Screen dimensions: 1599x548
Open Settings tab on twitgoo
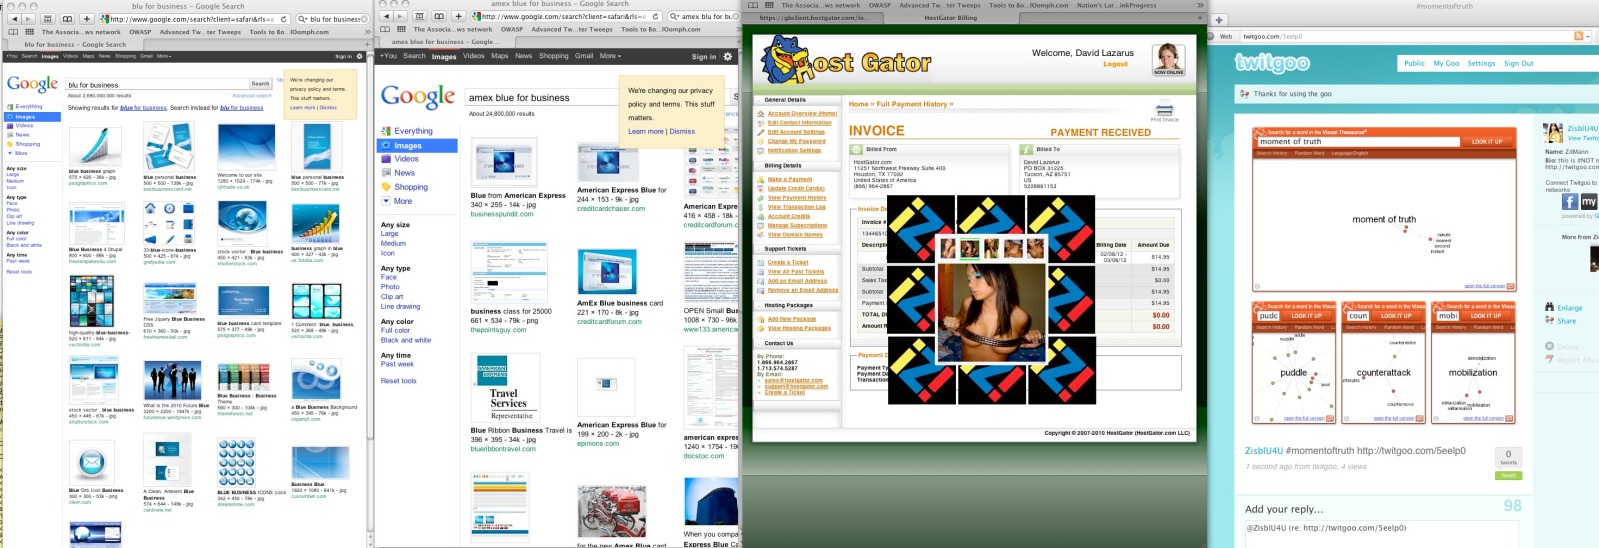click(1481, 63)
